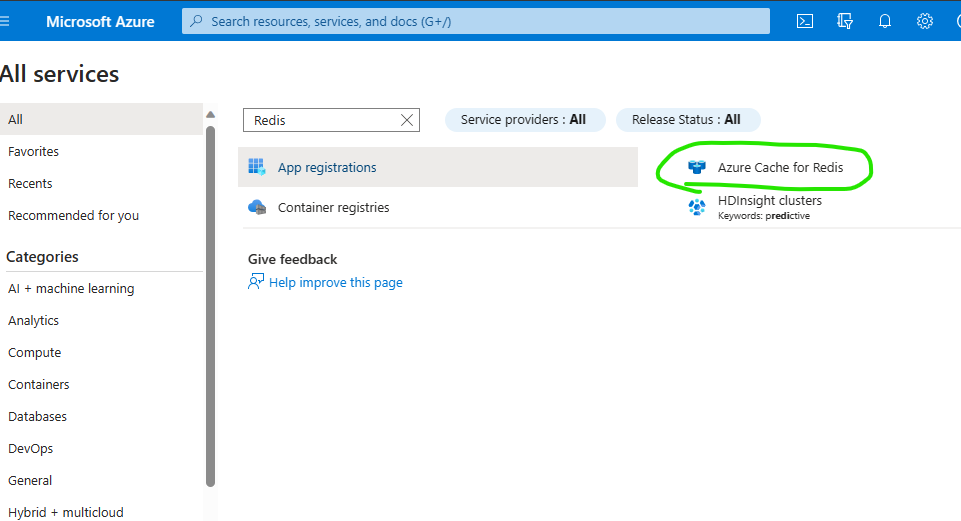Go to Microsoft Azure home
The image size is (961, 521).
tap(100, 21)
